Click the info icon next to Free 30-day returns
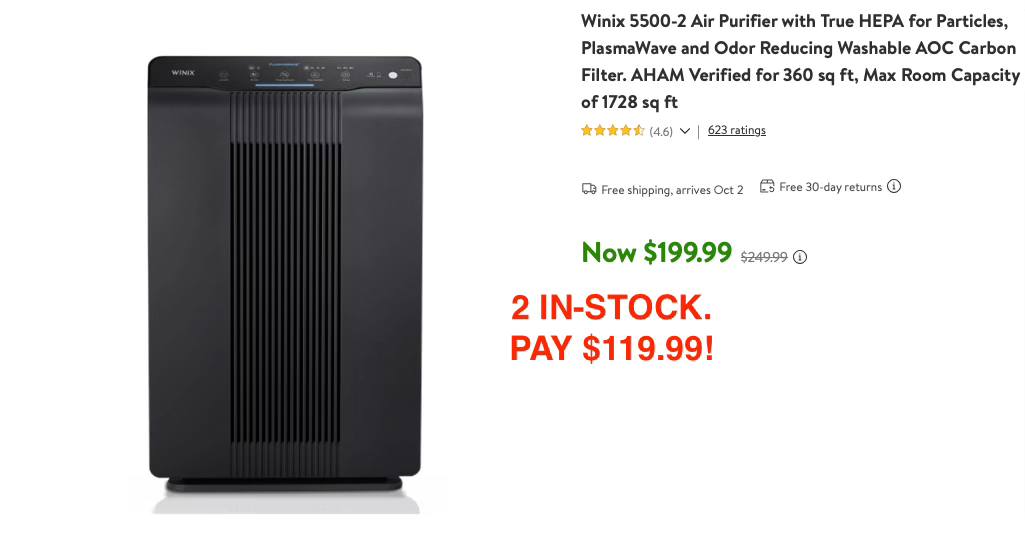 (x=894, y=186)
